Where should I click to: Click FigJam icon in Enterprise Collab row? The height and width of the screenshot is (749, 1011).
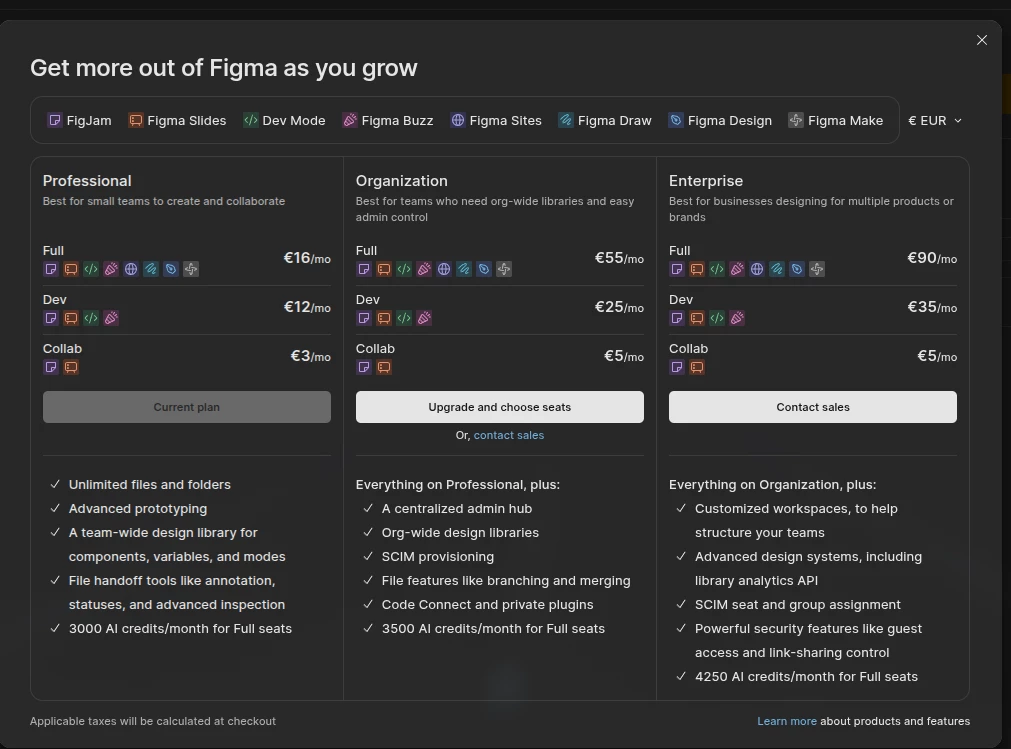pos(677,367)
